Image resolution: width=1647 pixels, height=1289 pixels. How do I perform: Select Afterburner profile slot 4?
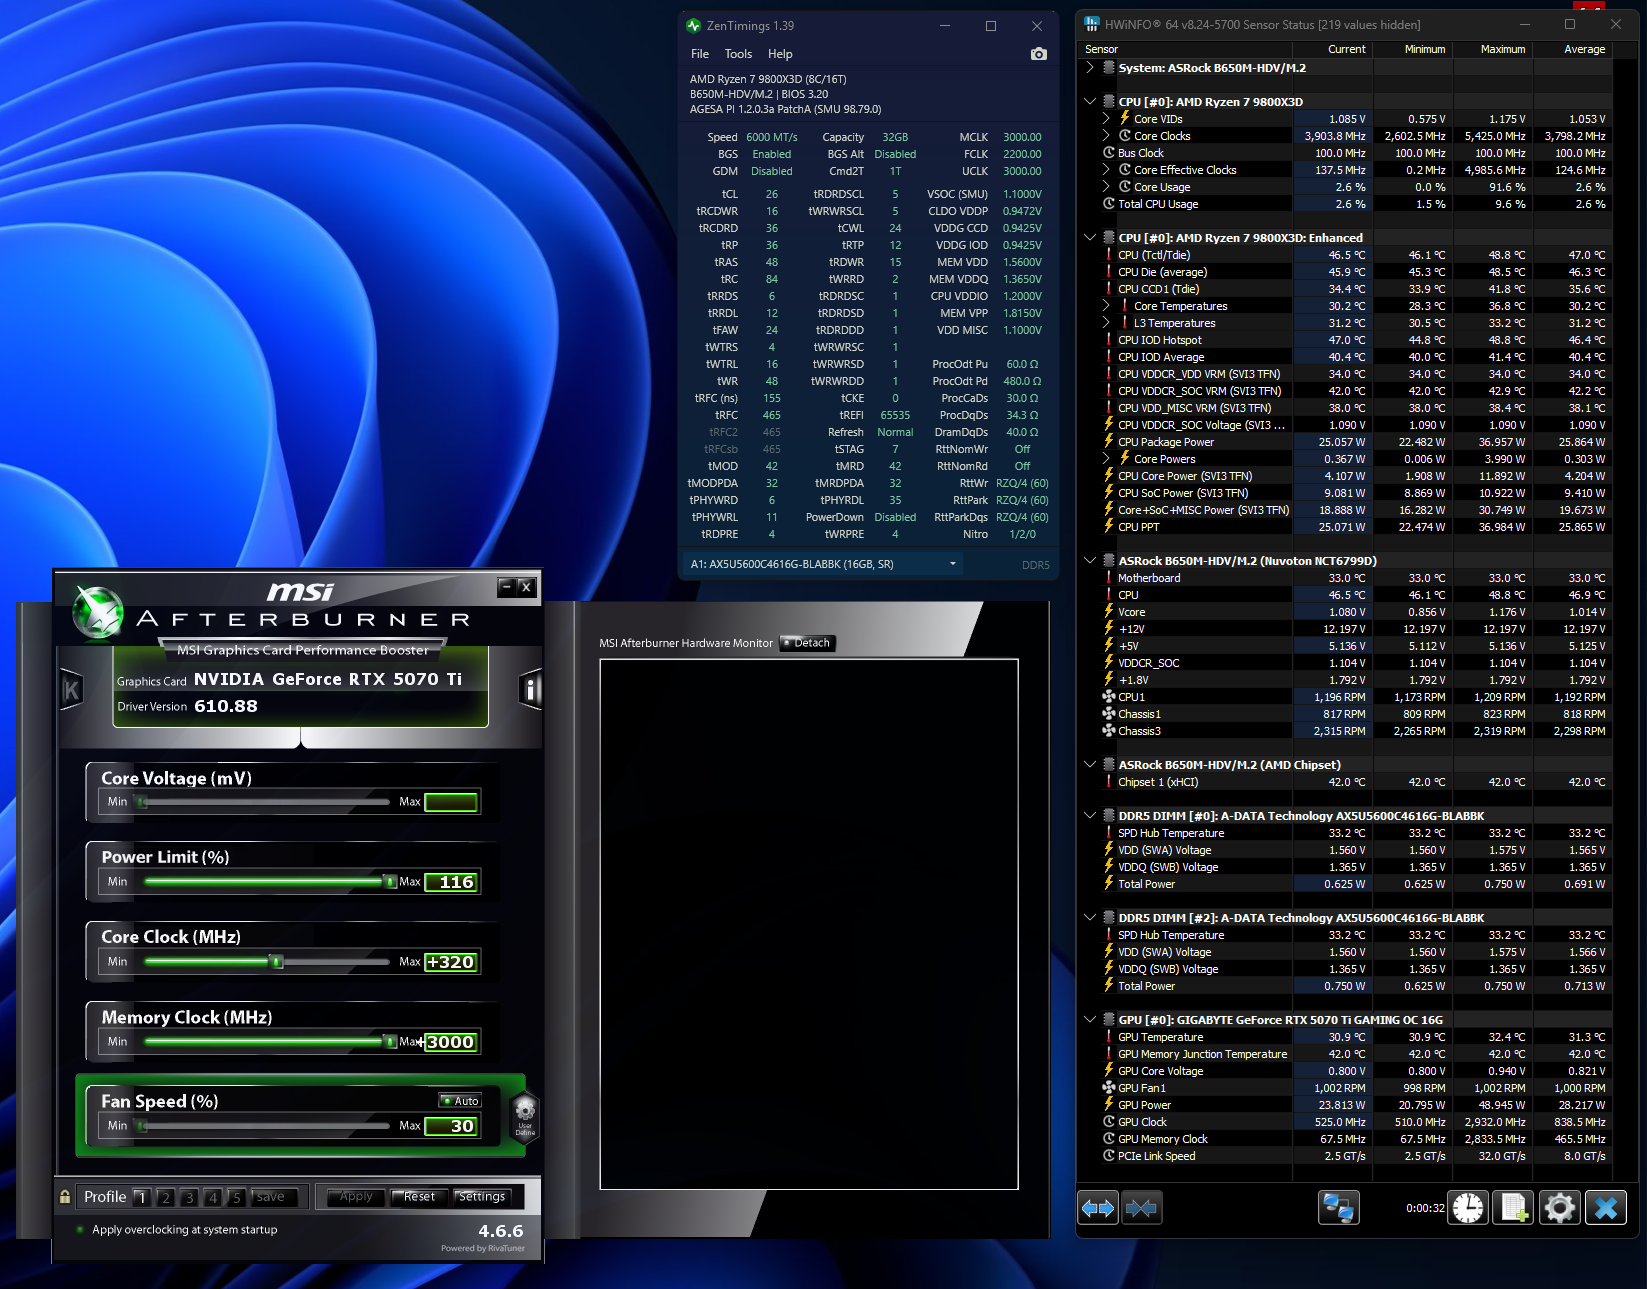pyautogui.click(x=213, y=1197)
